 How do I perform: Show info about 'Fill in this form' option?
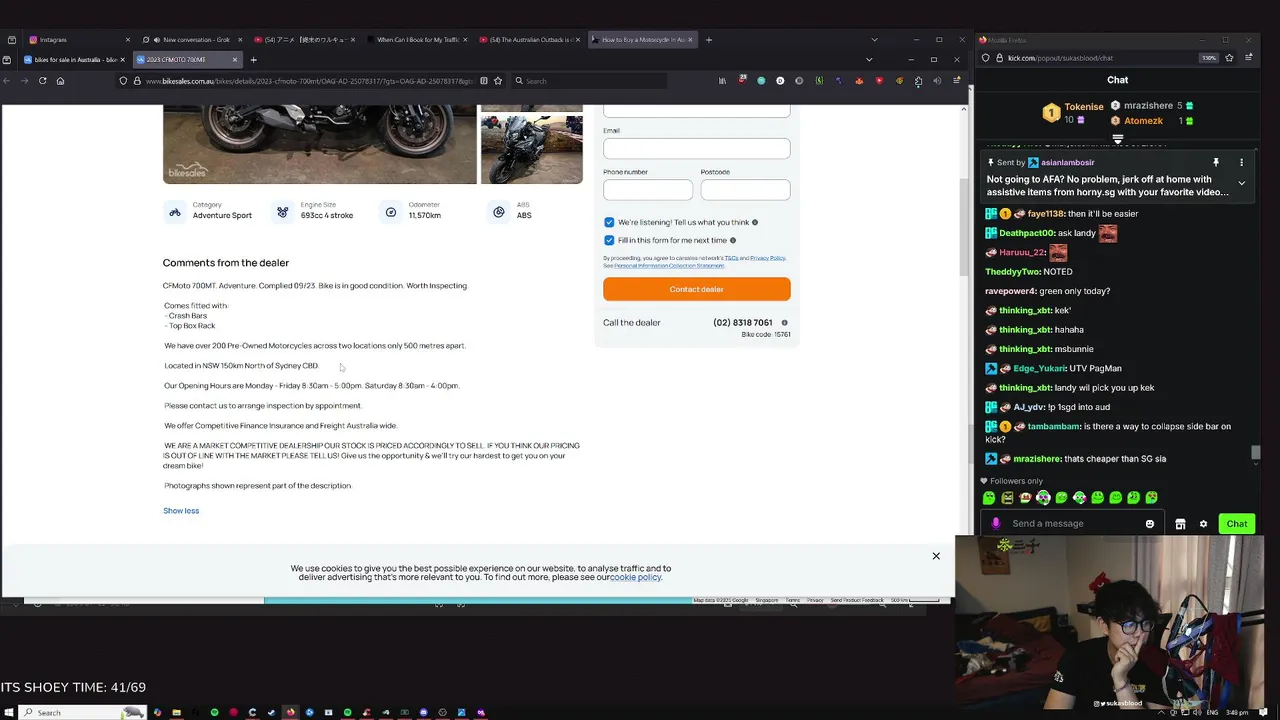click(x=733, y=241)
